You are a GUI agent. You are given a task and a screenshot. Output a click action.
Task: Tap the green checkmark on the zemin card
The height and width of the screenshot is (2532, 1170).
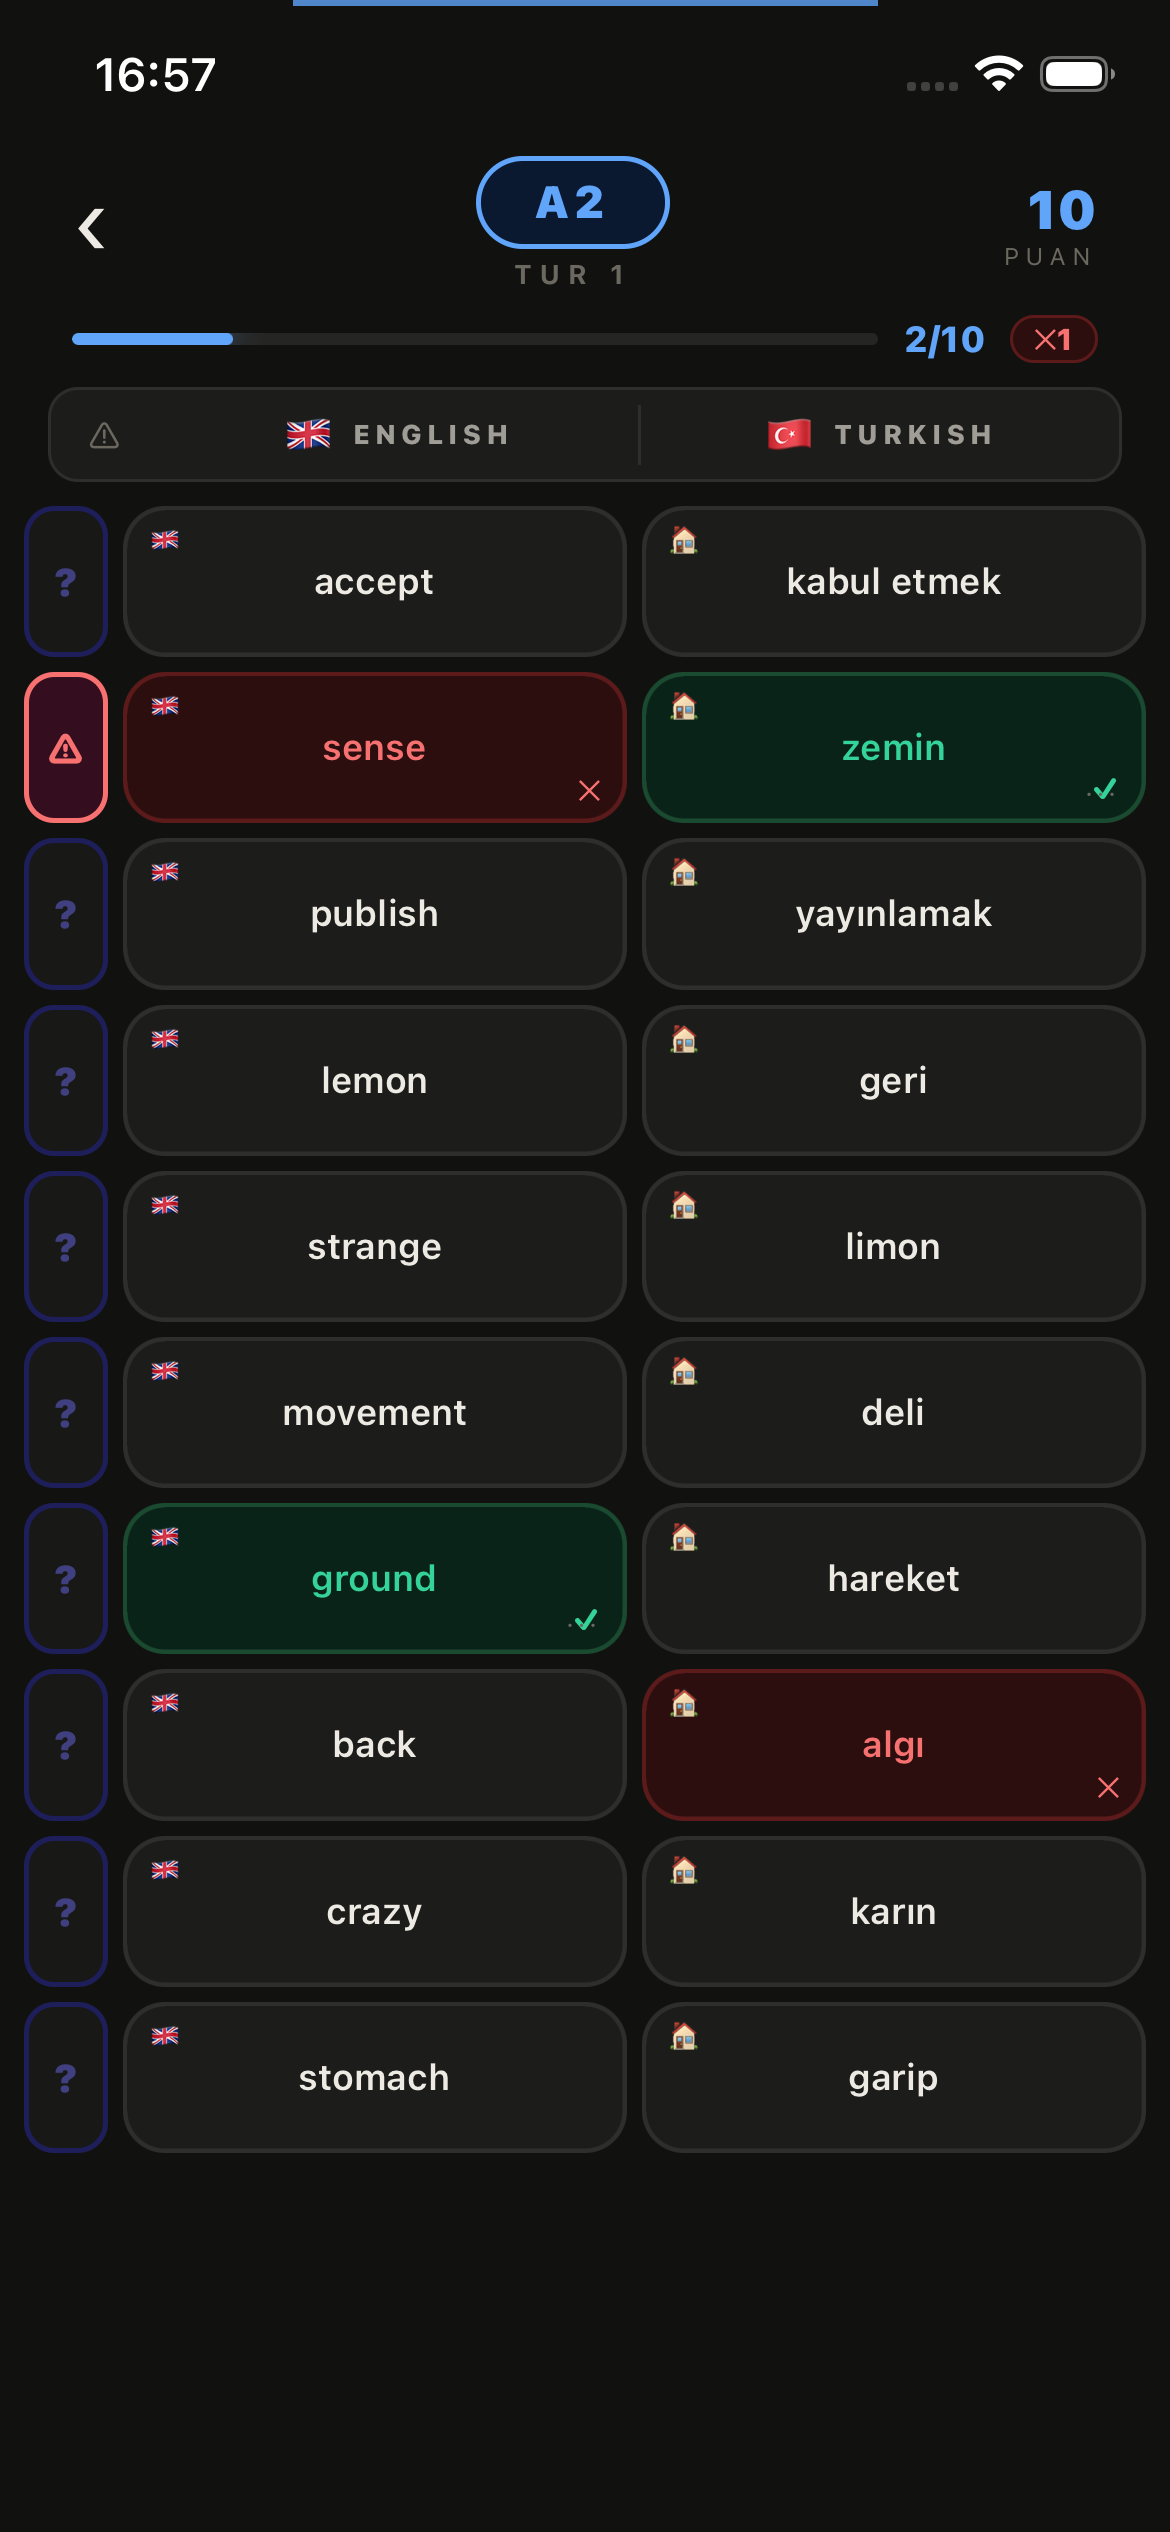1103,790
